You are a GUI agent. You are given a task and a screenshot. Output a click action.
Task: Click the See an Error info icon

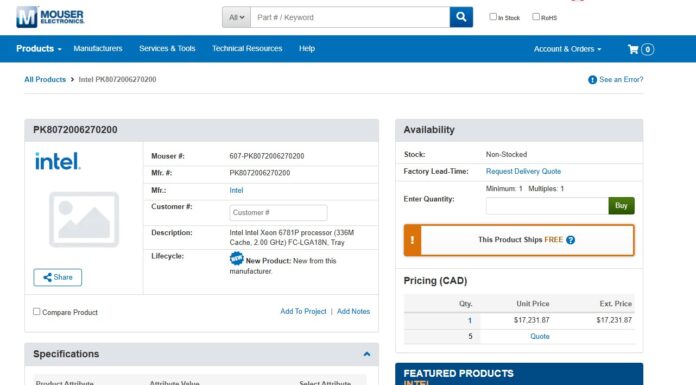(x=592, y=80)
